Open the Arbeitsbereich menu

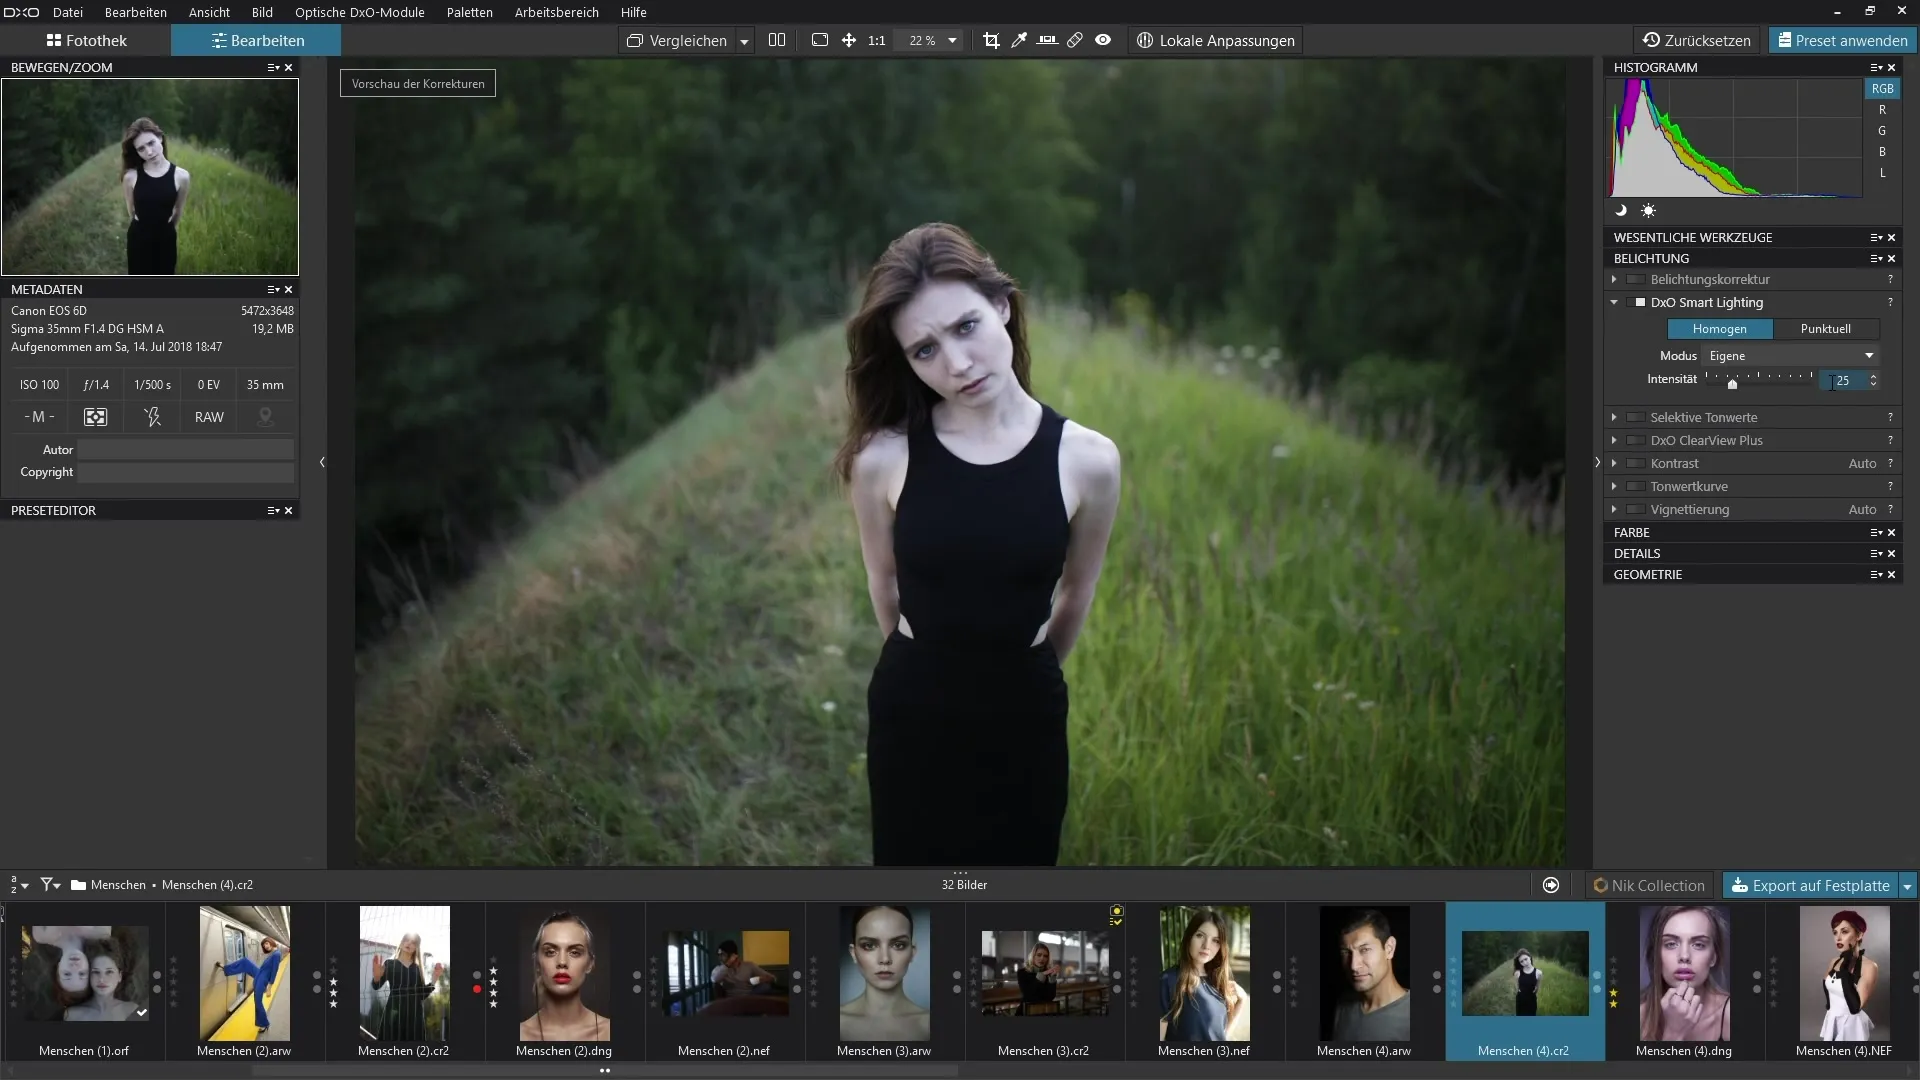point(556,12)
